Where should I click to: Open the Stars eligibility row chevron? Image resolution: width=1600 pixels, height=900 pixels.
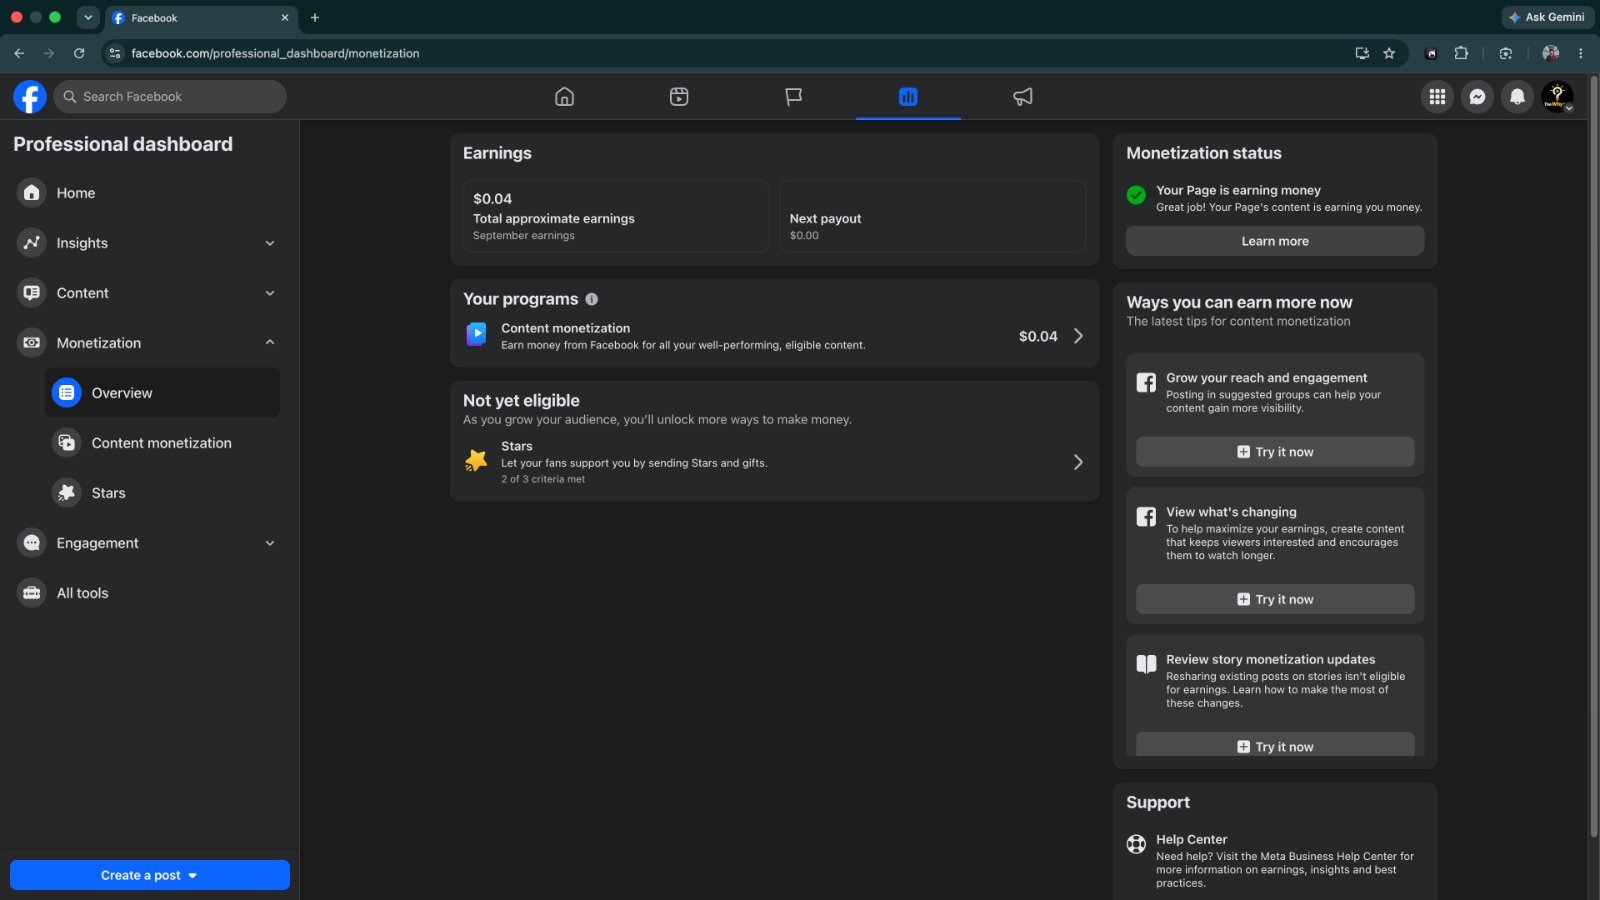(1078, 462)
